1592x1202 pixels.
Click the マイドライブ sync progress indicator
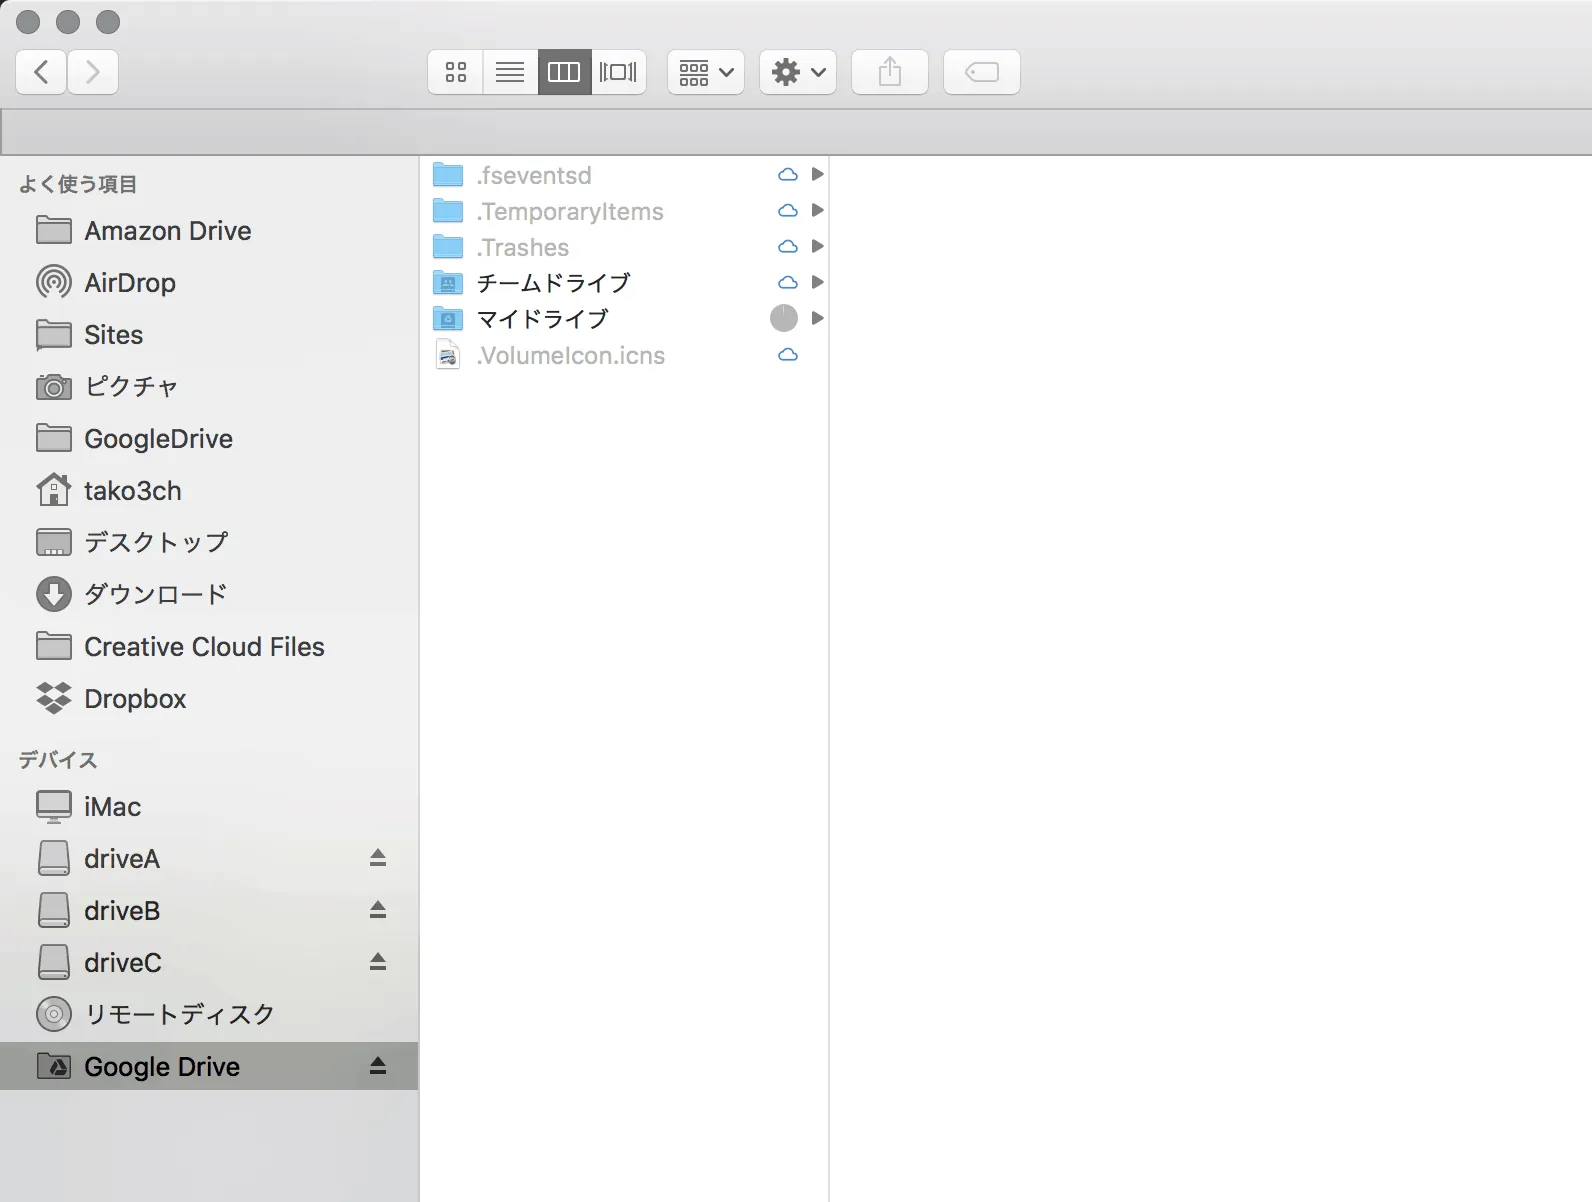click(x=784, y=319)
